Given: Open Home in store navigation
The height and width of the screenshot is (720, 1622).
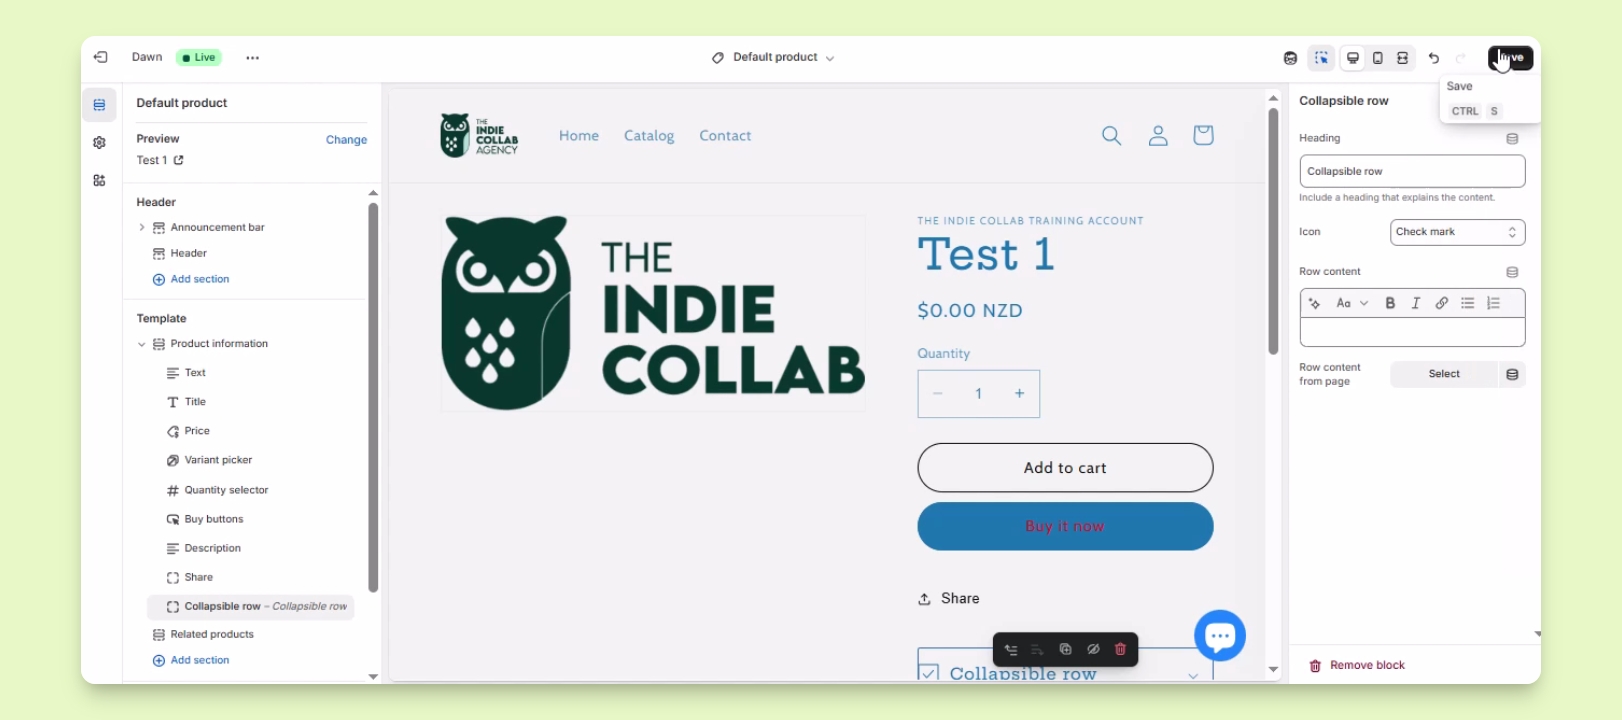Looking at the screenshot, I should pyautogui.click(x=579, y=136).
